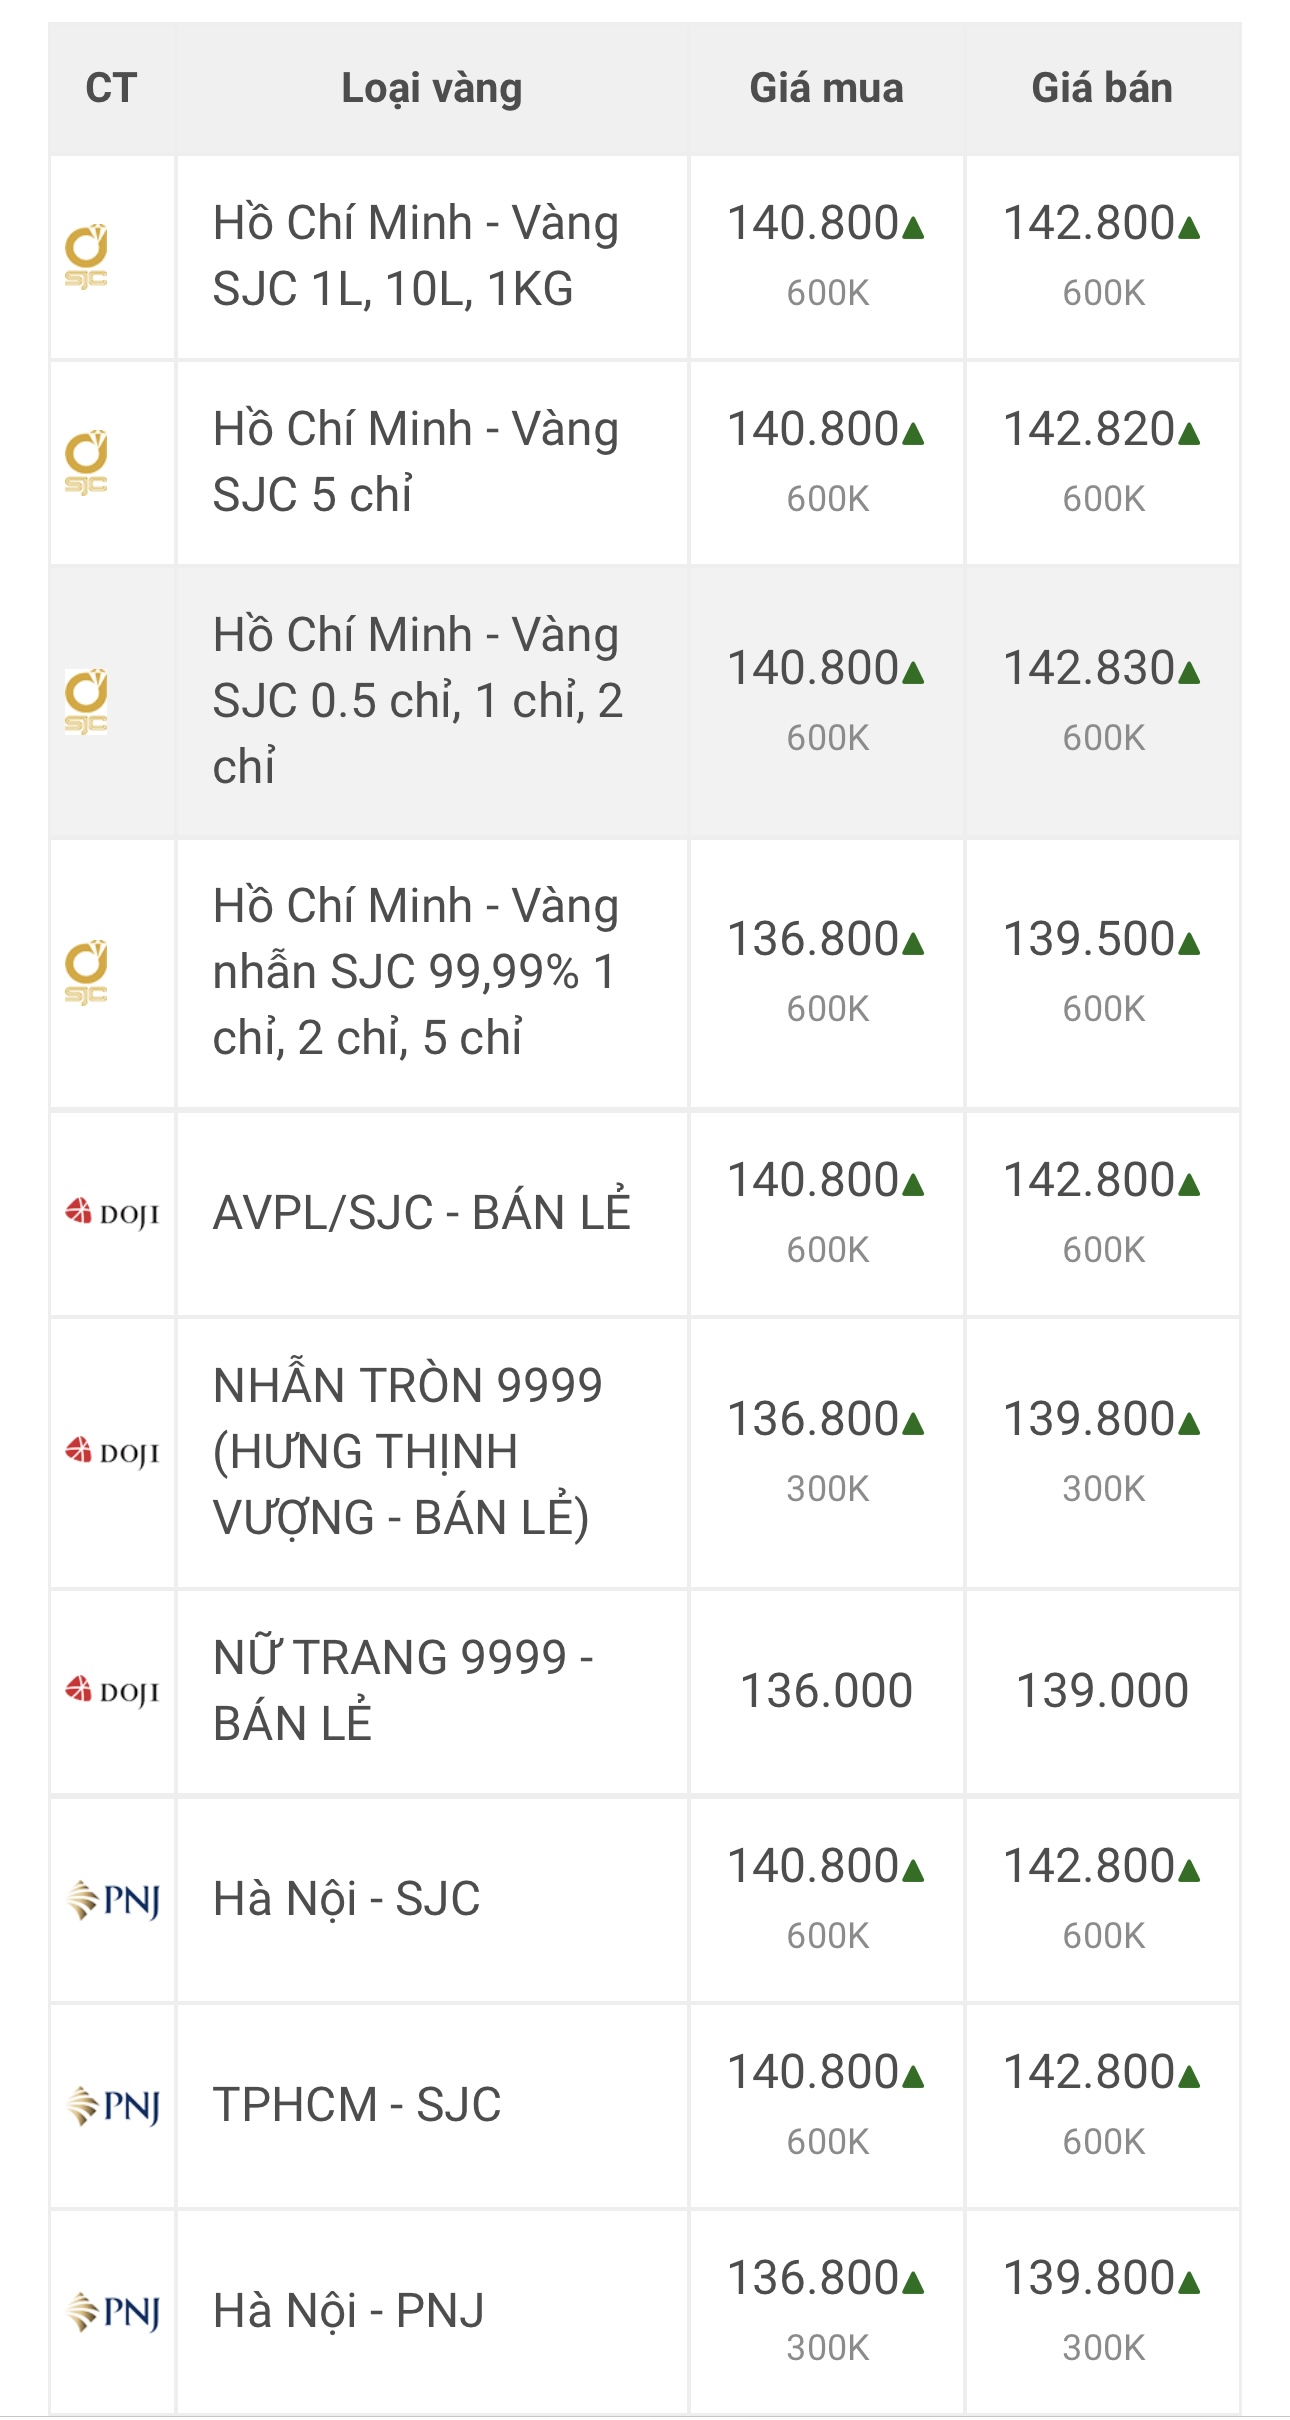The width and height of the screenshot is (1290, 2420).
Task: Click sell price 142.830 for SJC 0.5 chỉ
Action: click(1089, 668)
